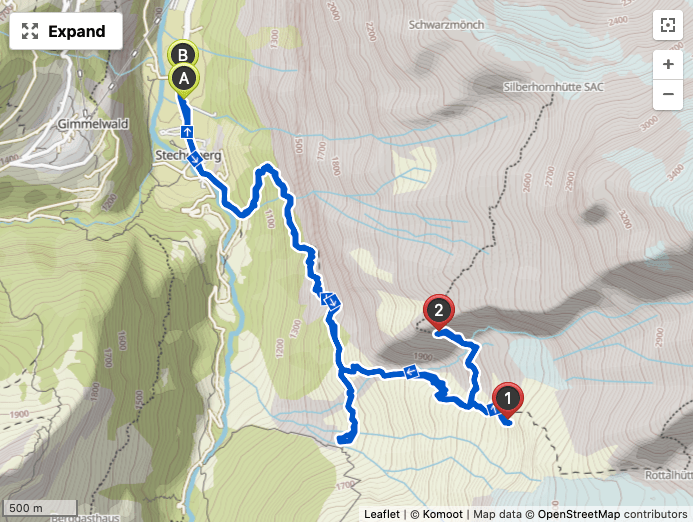Click the down-arrow direction signs mid-route

(x=330, y=301)
